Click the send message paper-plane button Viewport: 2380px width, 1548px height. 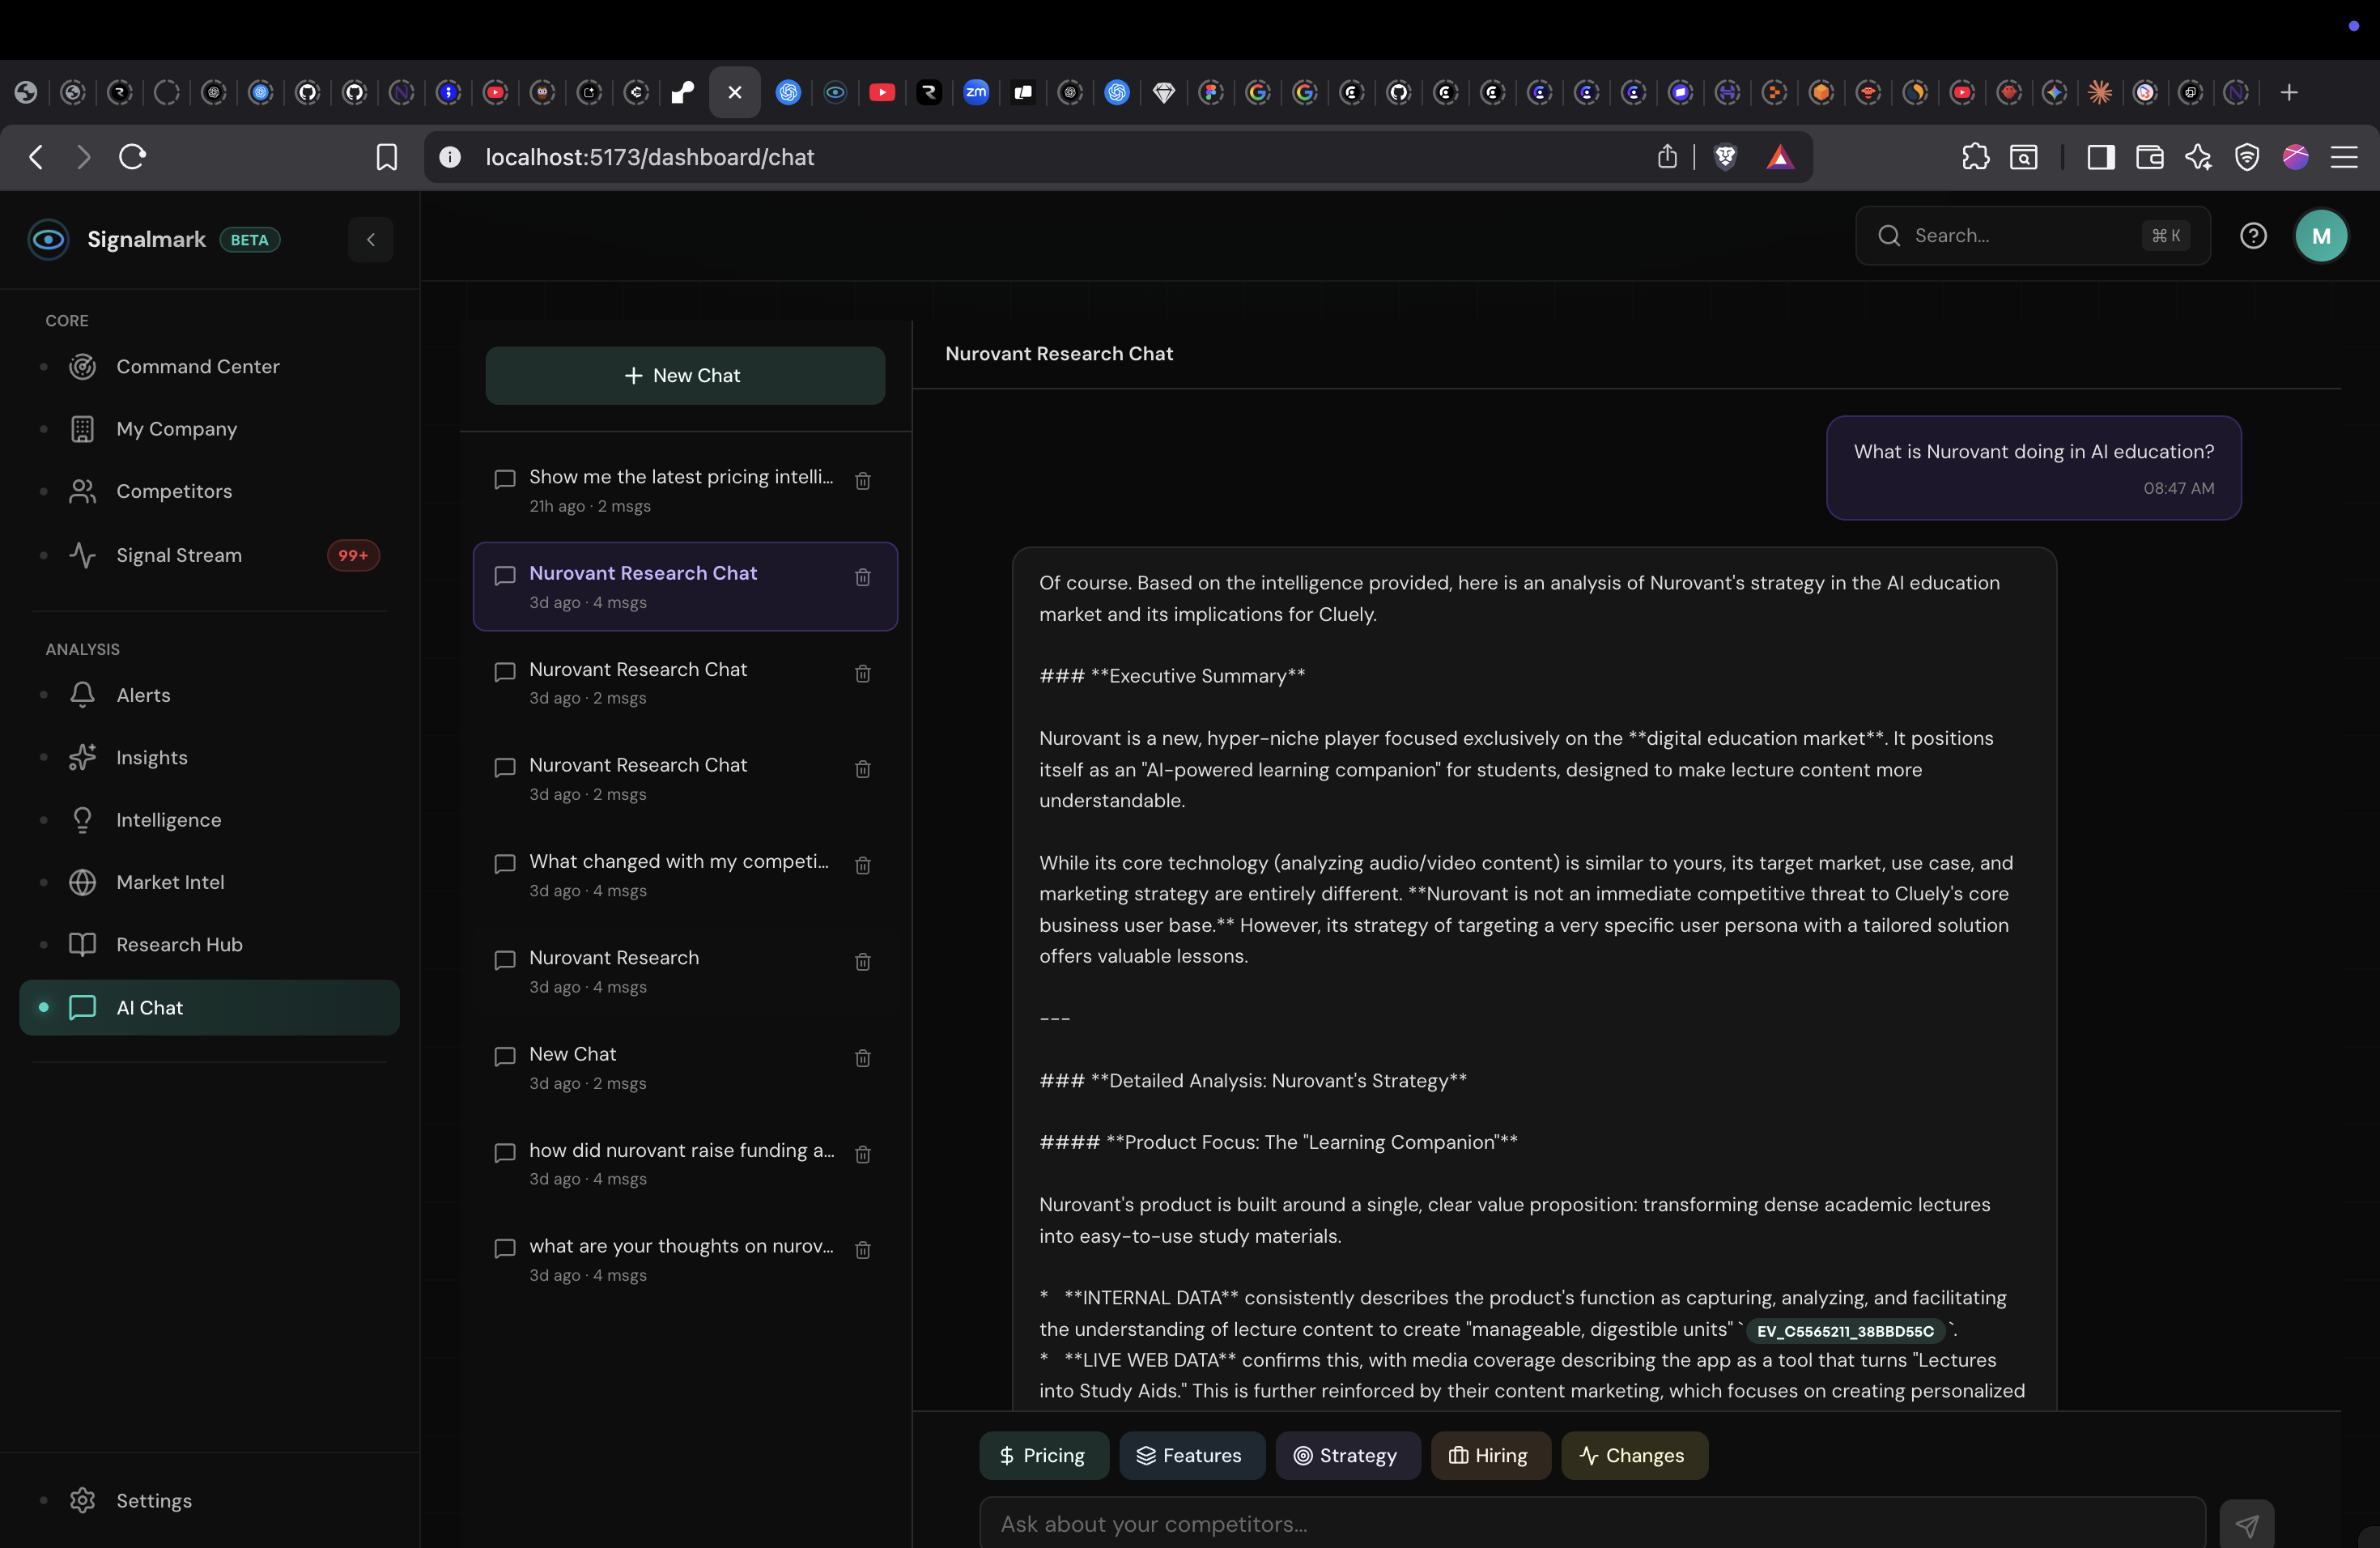point(2246,1525)
